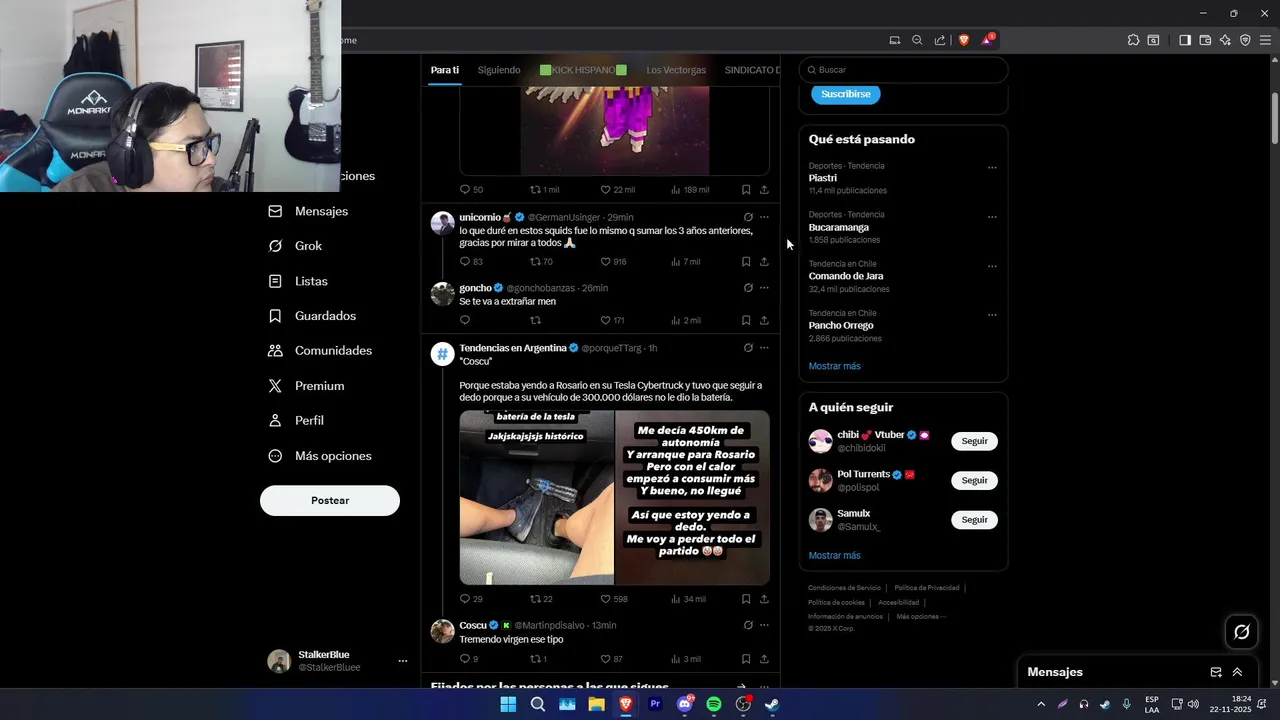
Task: Compose new message in Mensajes drawer
Action: pyautogui.click(x=1216, y=672)
